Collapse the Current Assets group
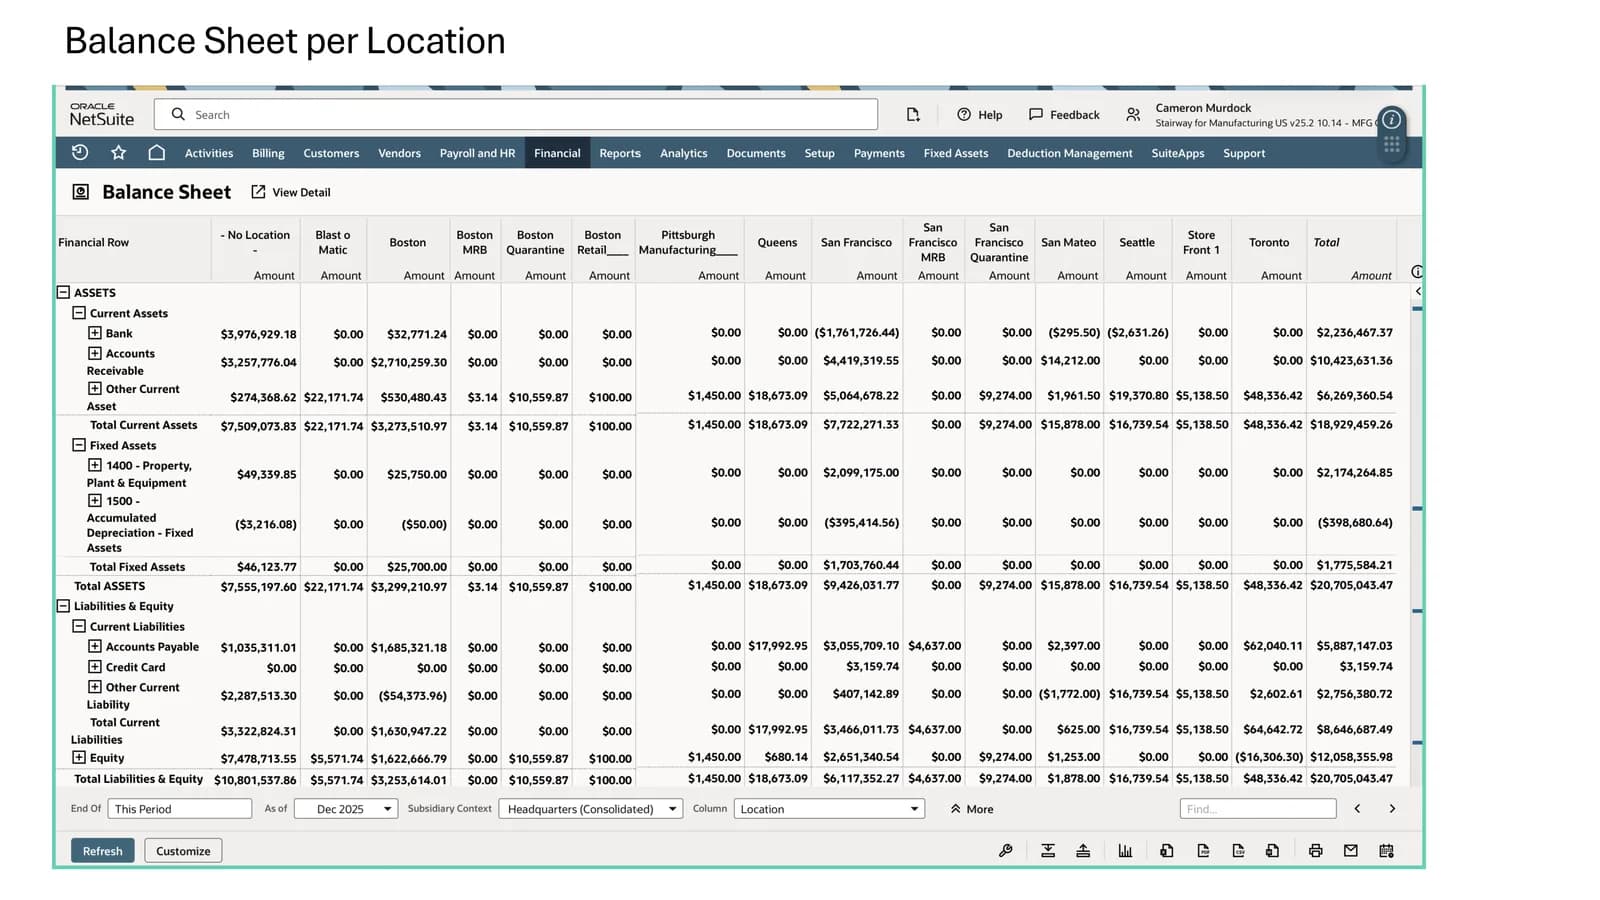This screenshot has width=1600, height=900. 79,312
